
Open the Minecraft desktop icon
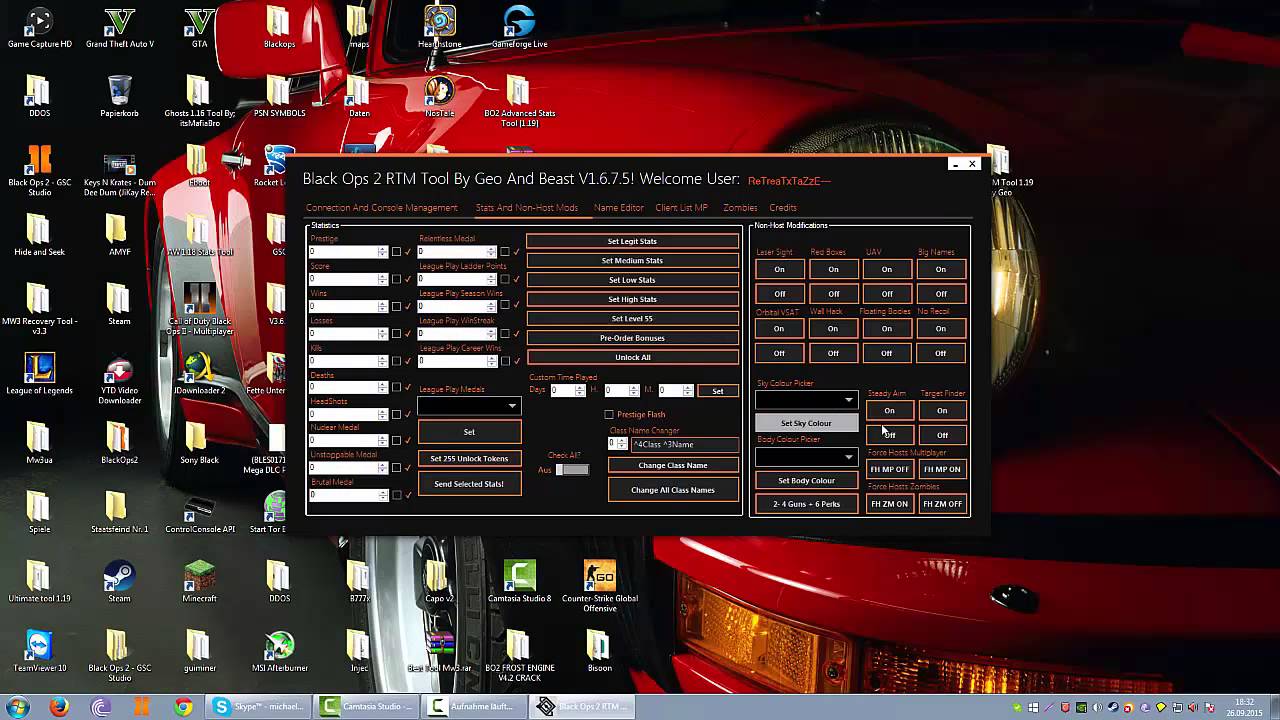[x=199, y=582]
